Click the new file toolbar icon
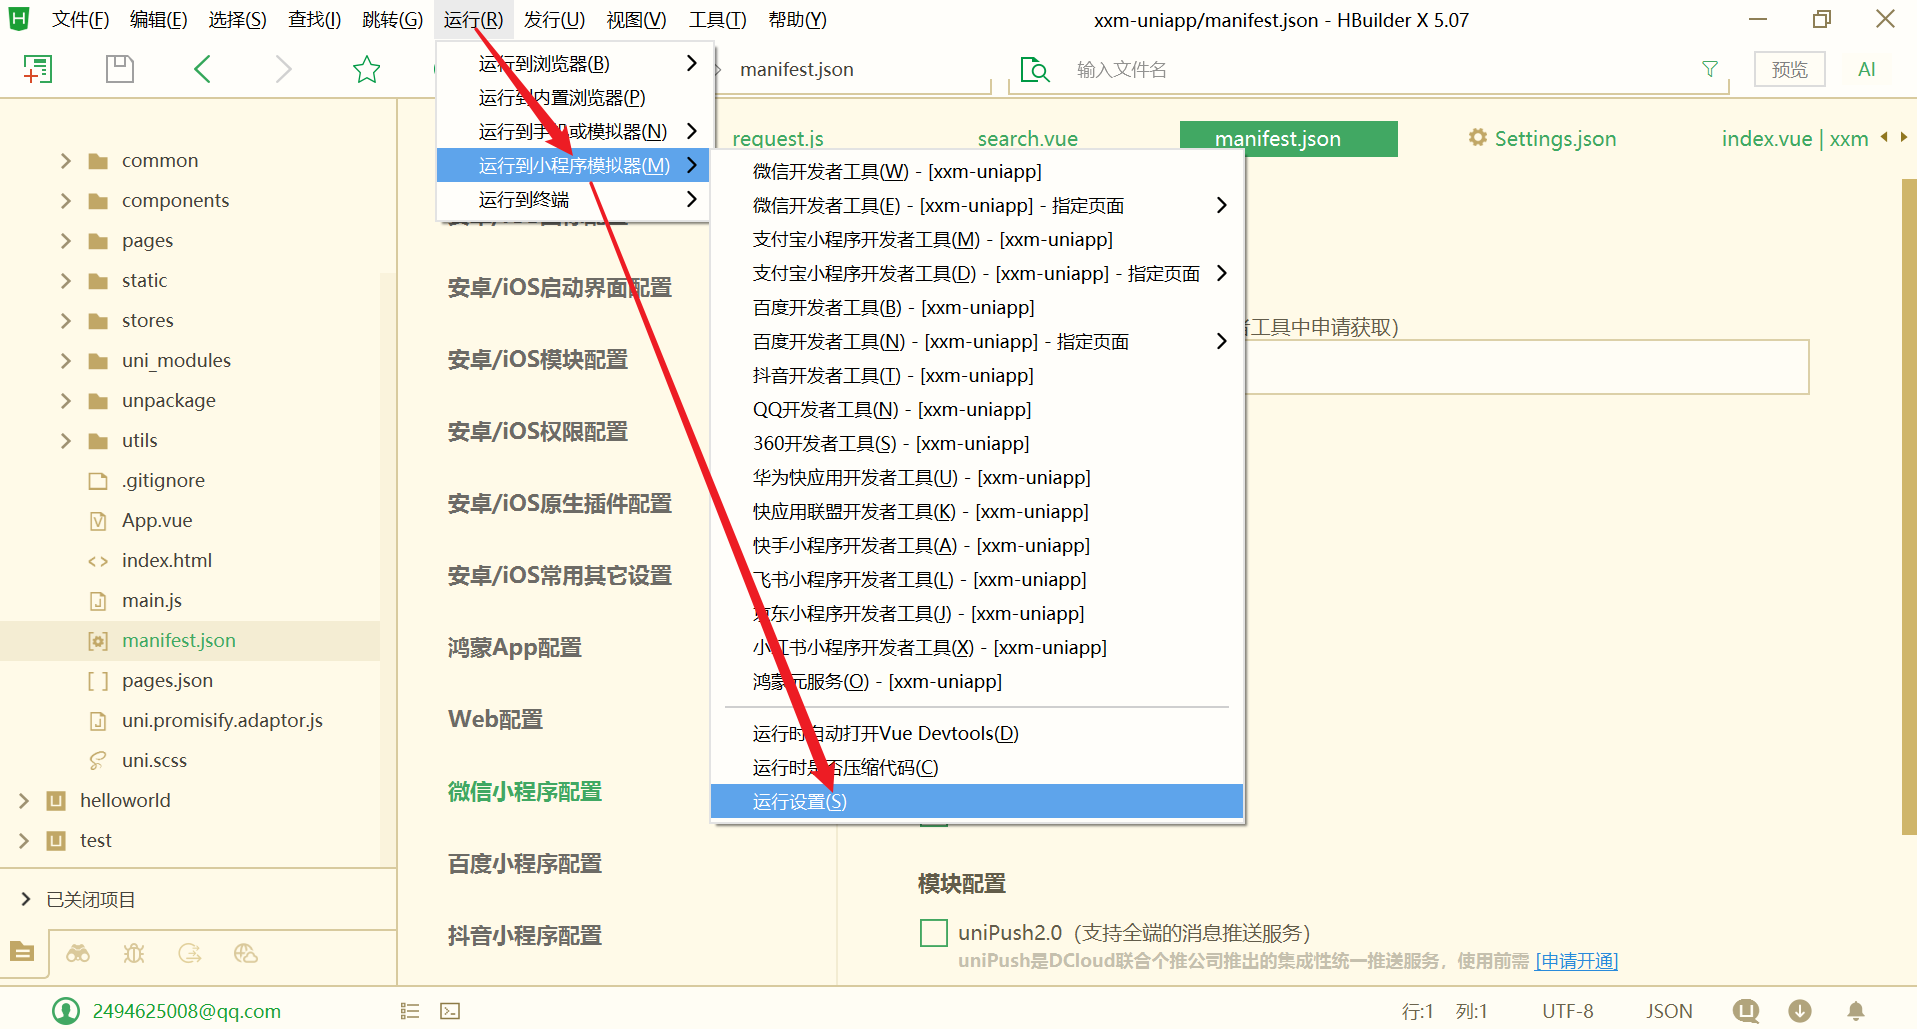The width and height of the screenshot is (1917, 1029). point(38,69)
